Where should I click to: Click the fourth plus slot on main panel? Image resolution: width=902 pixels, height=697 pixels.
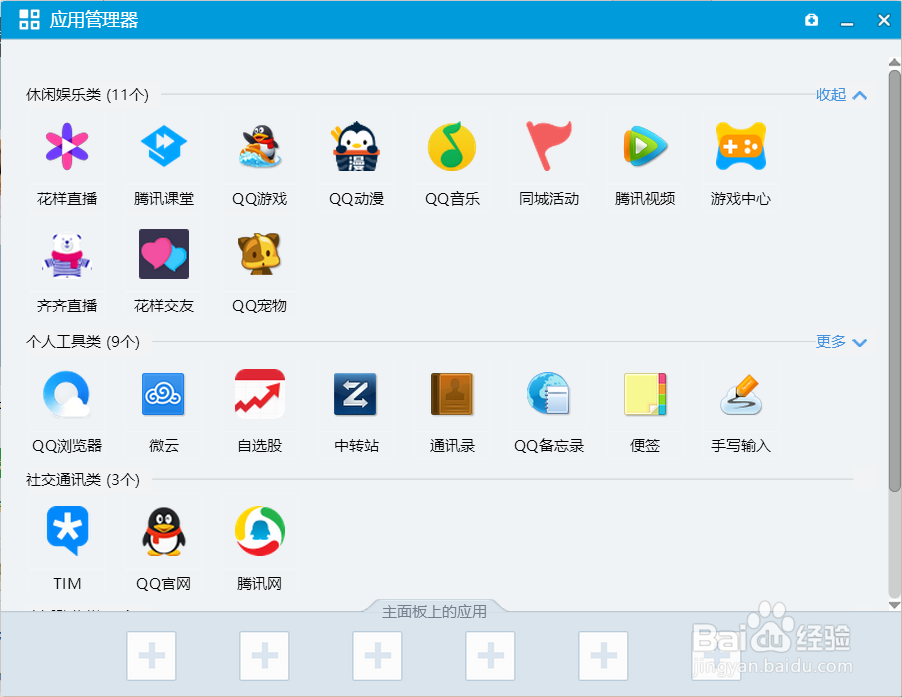(x=490, y=656)
